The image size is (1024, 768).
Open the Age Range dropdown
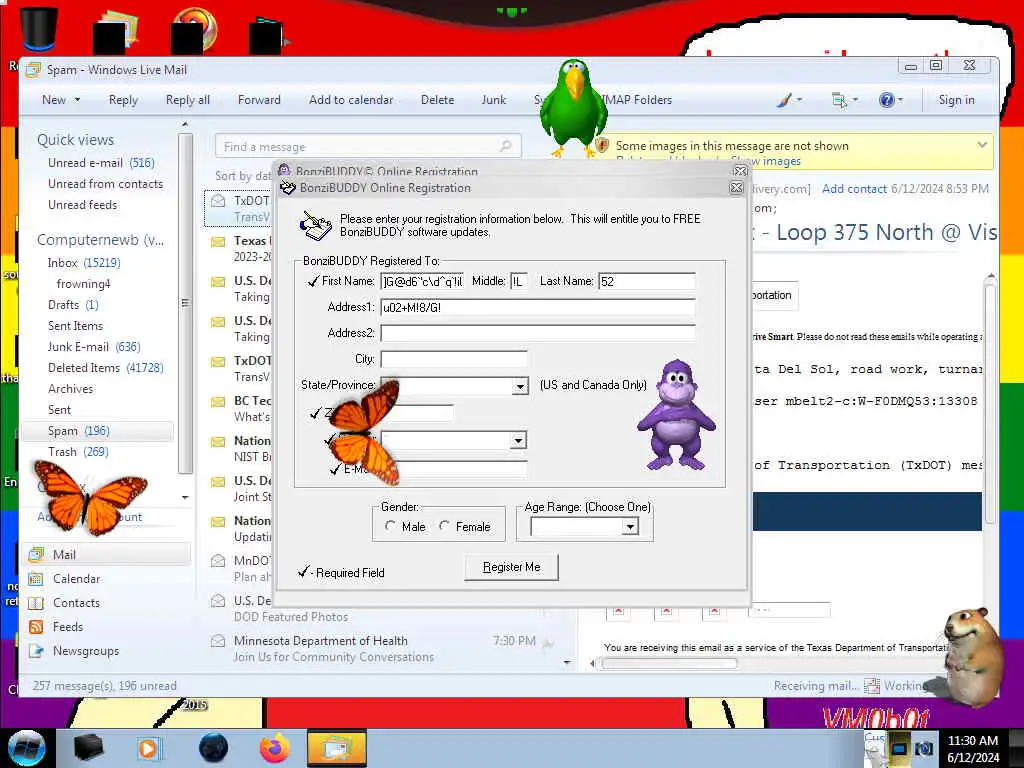click(630, 526)
